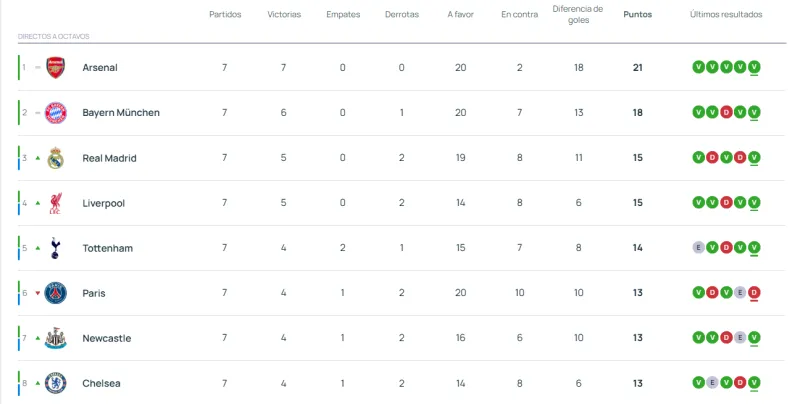Click Real Madrid's green up arrow indicator
Image resolution: width=800 pixels, height=404 pixels.
(x=38, y=158)
